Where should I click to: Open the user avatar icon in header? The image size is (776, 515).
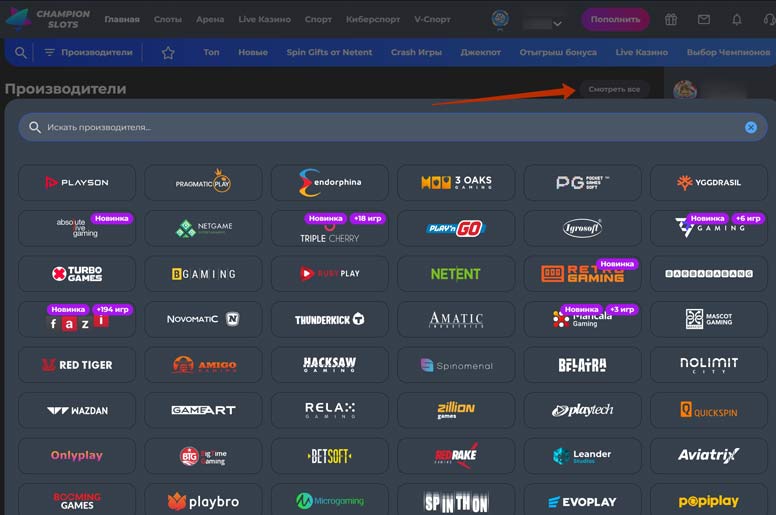coord(501,19)
